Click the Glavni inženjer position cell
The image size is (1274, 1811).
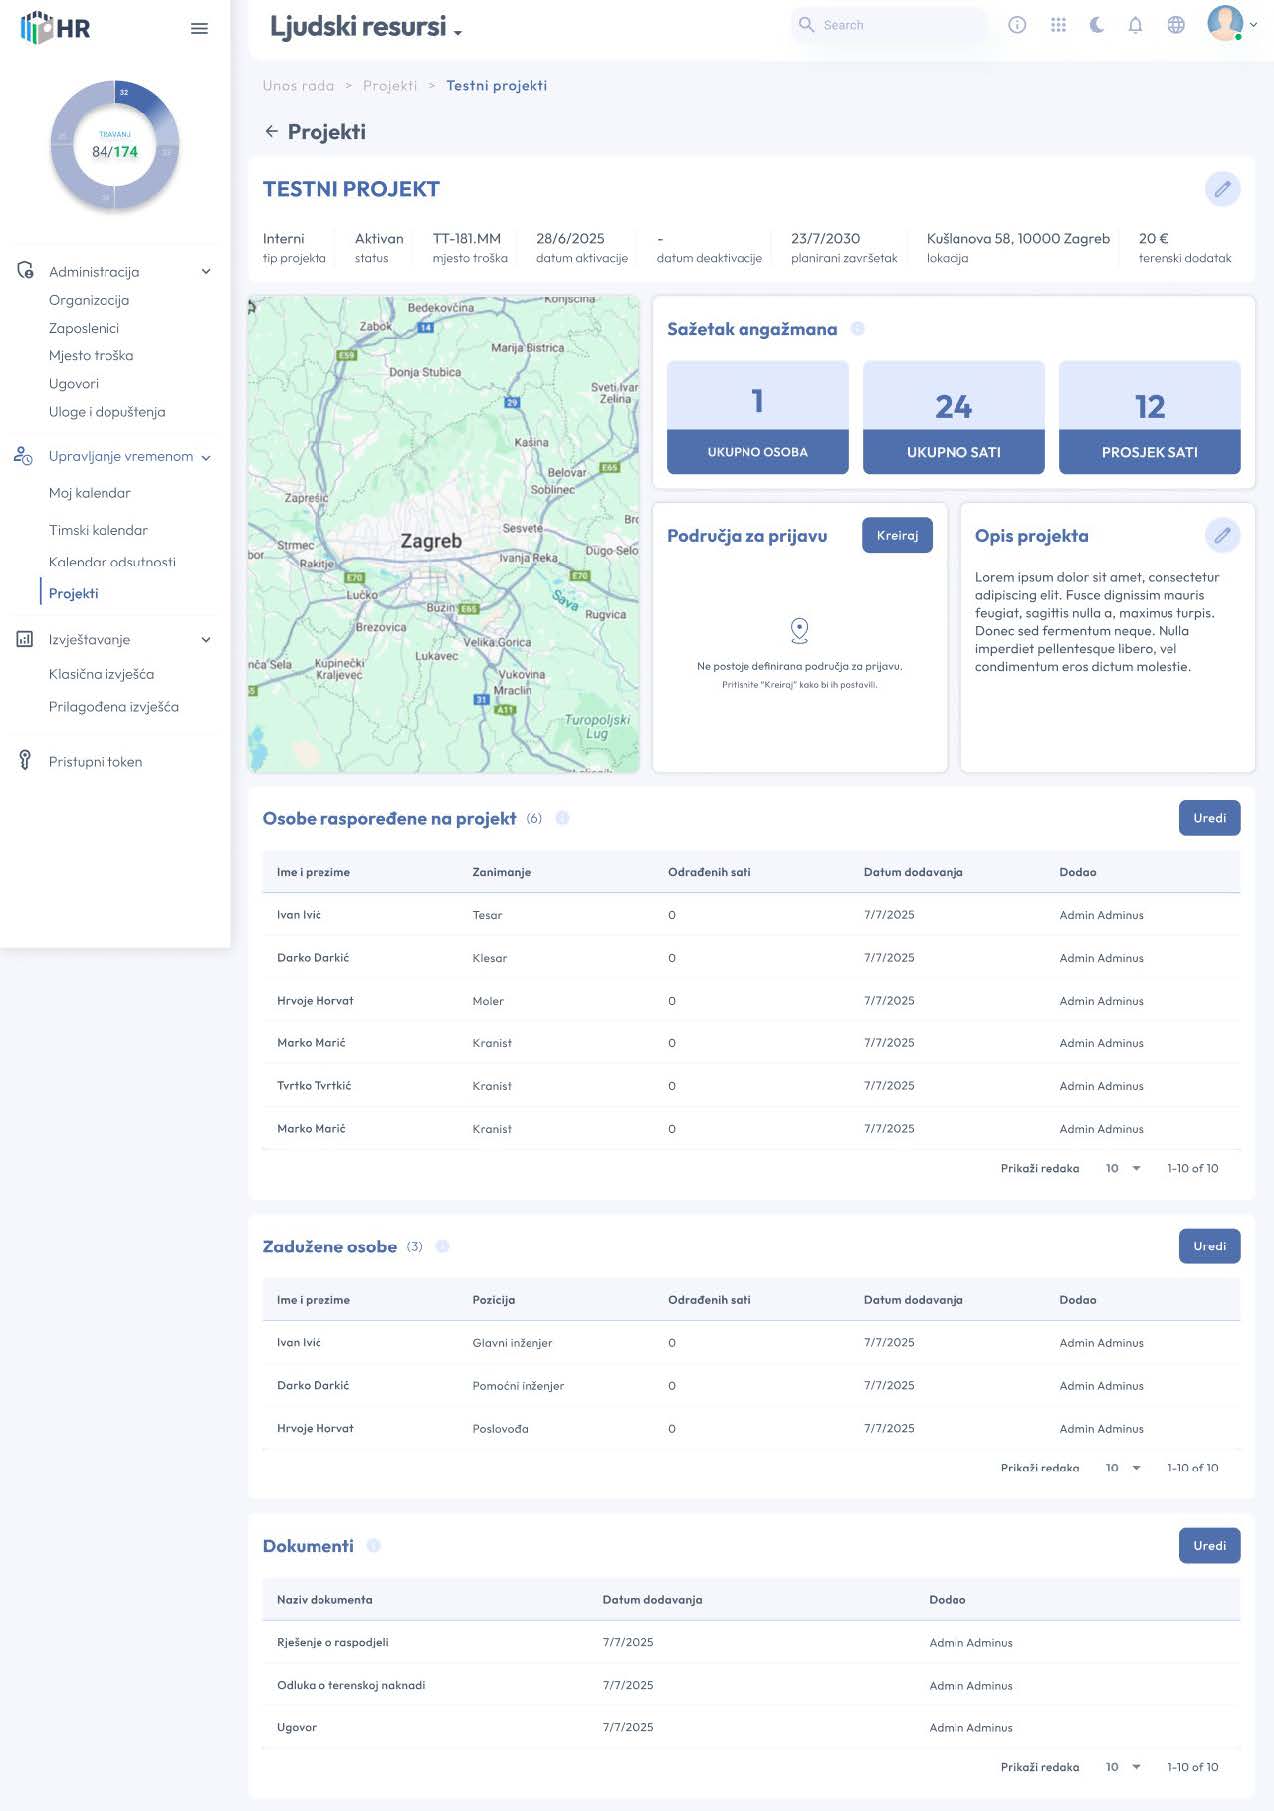[x=512, y=1343]
